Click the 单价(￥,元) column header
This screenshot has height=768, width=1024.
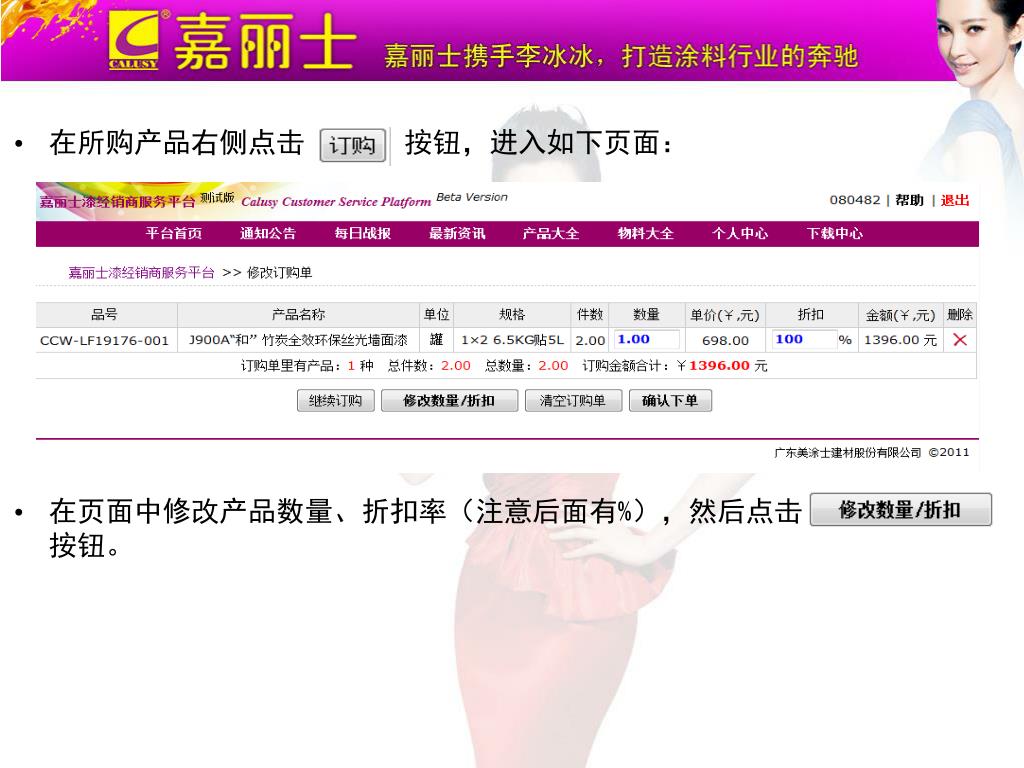coord(725,315)
